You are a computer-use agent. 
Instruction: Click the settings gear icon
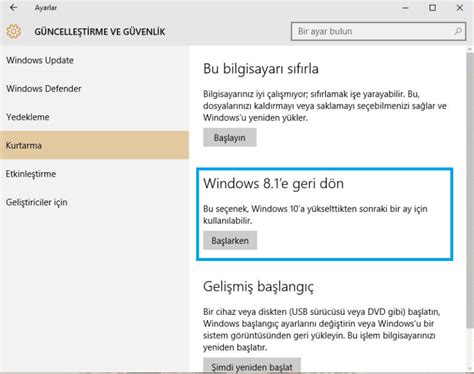click(x=13, y=32)
